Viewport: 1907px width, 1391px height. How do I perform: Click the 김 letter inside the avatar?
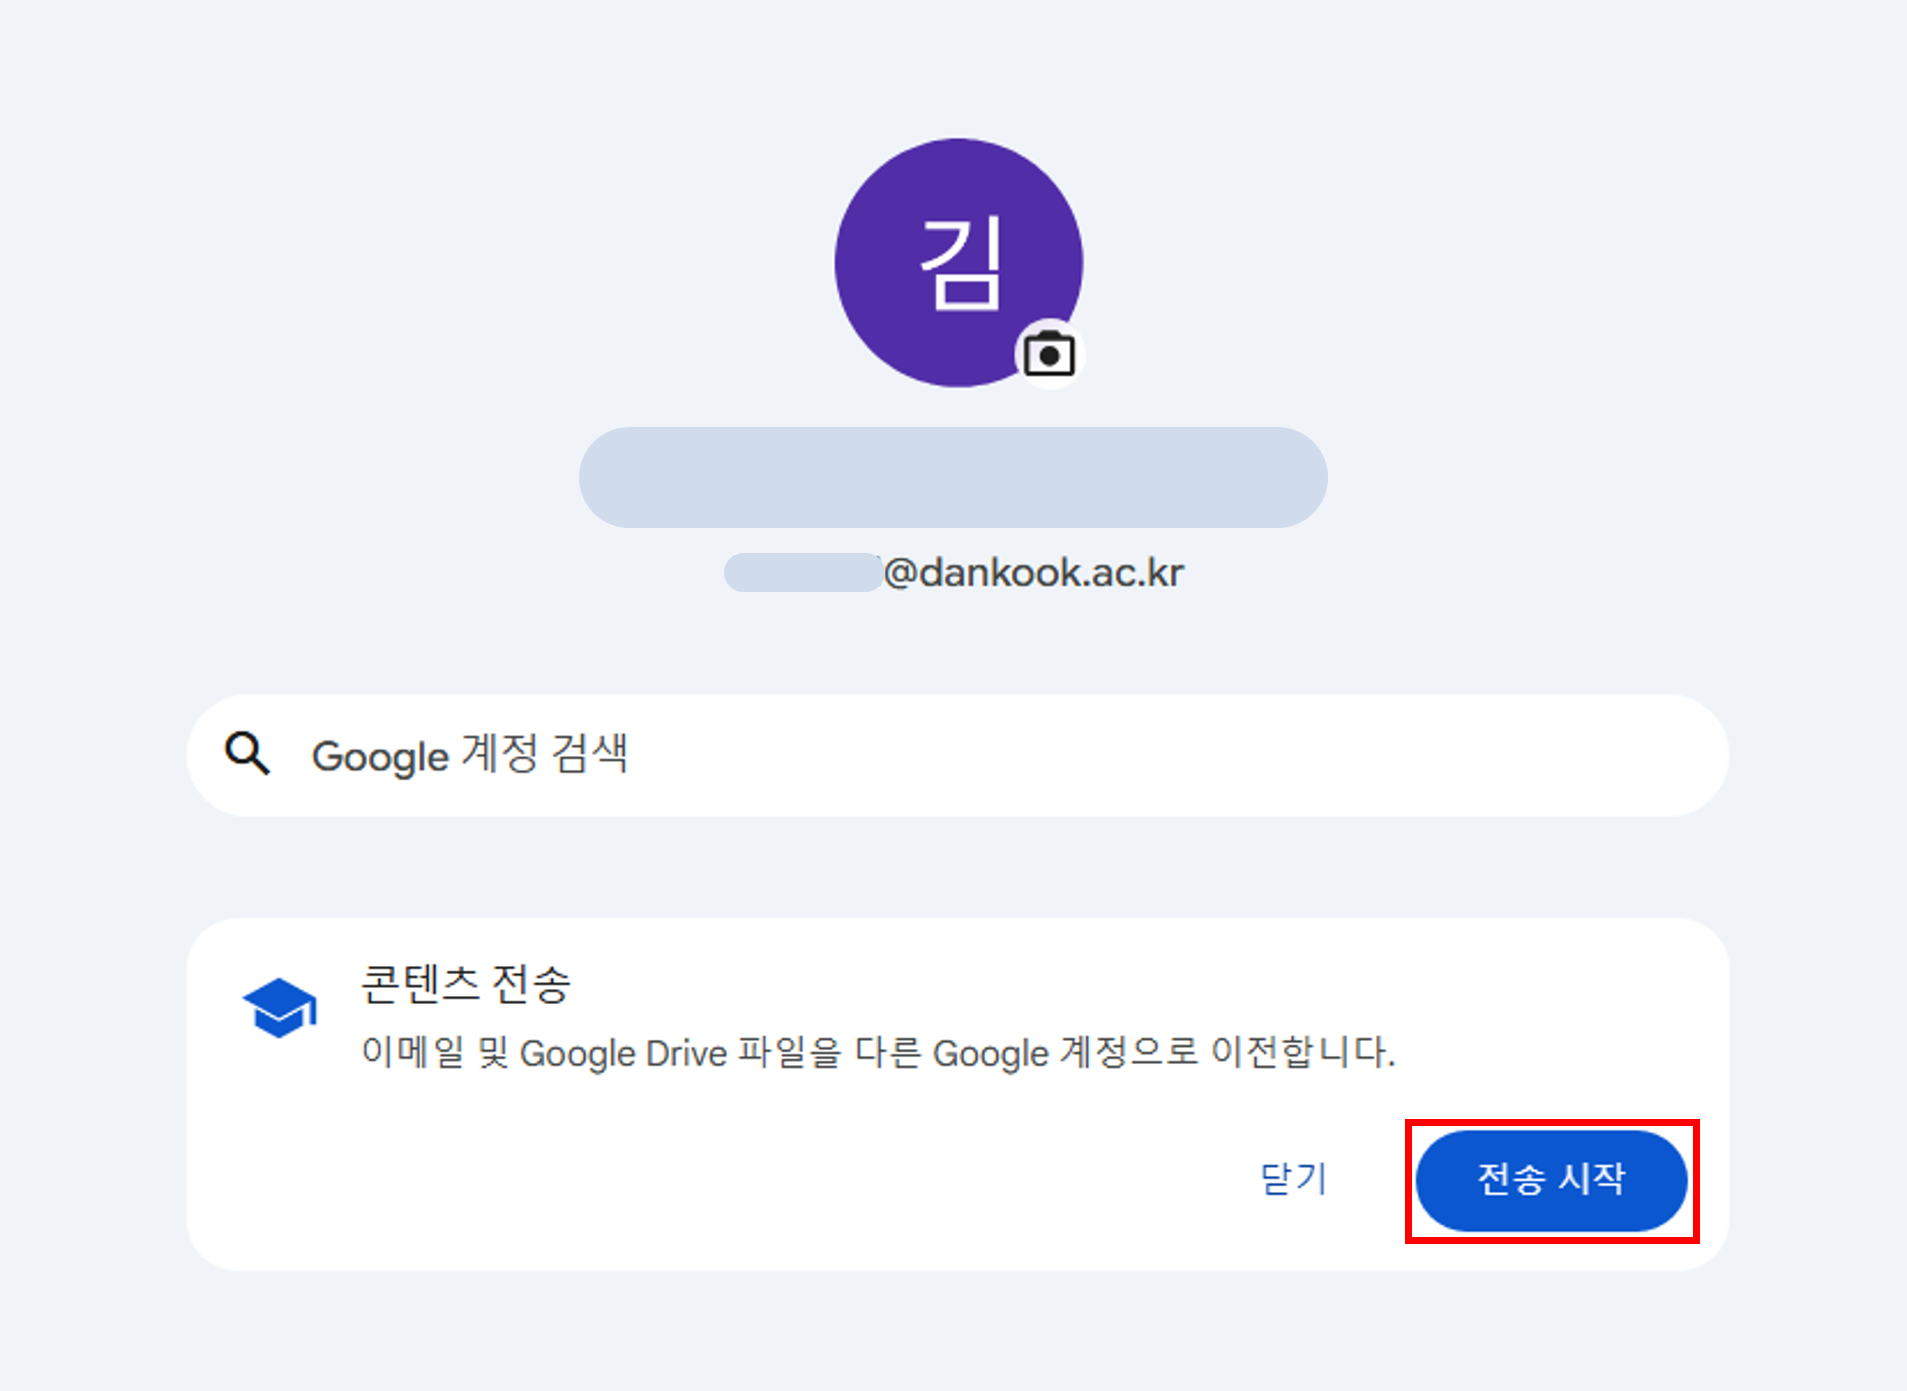tap(960, 263)
